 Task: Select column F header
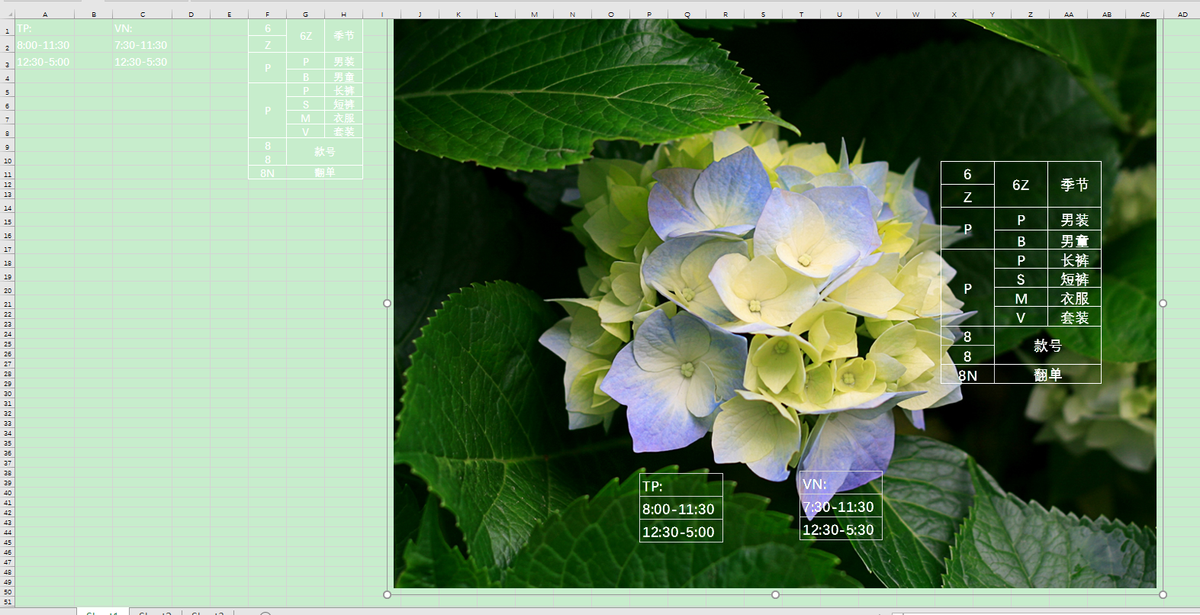point(267,14)
